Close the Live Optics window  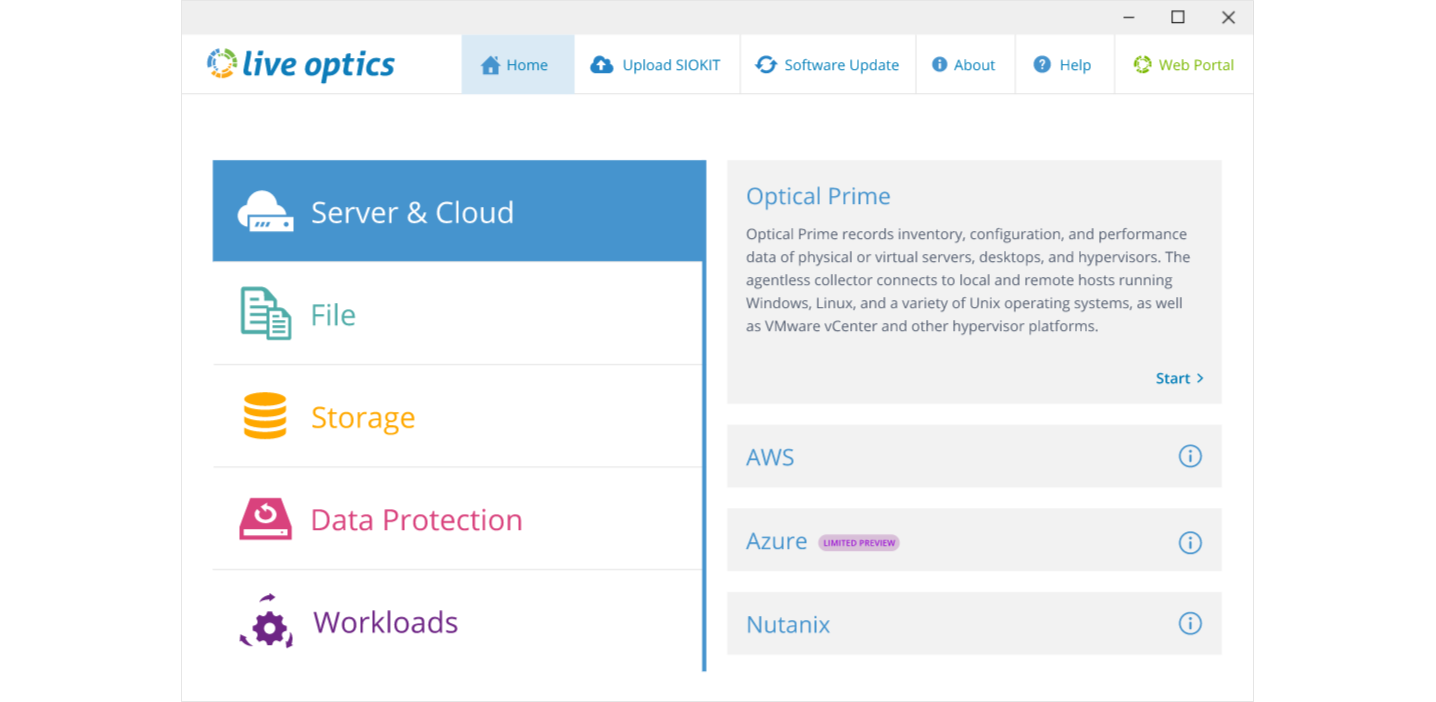tap(1228, 17)
